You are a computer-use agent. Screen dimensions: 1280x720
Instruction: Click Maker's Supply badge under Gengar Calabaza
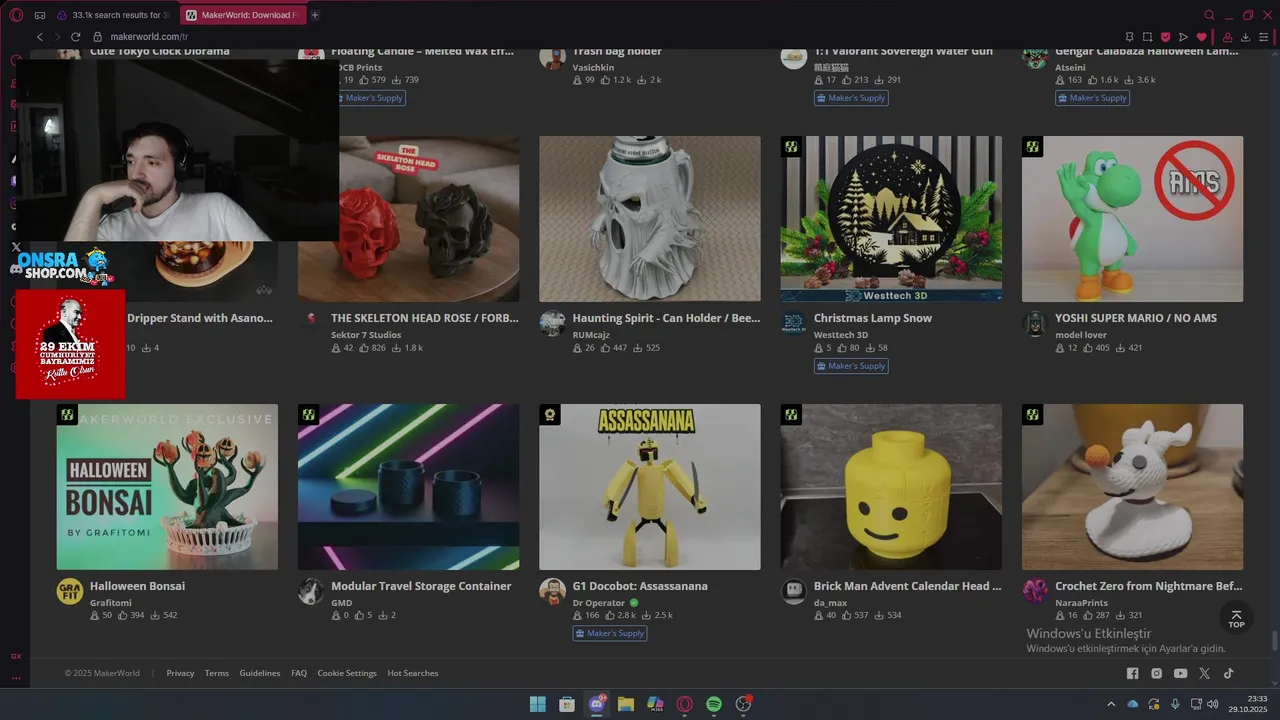(1092, 98)
